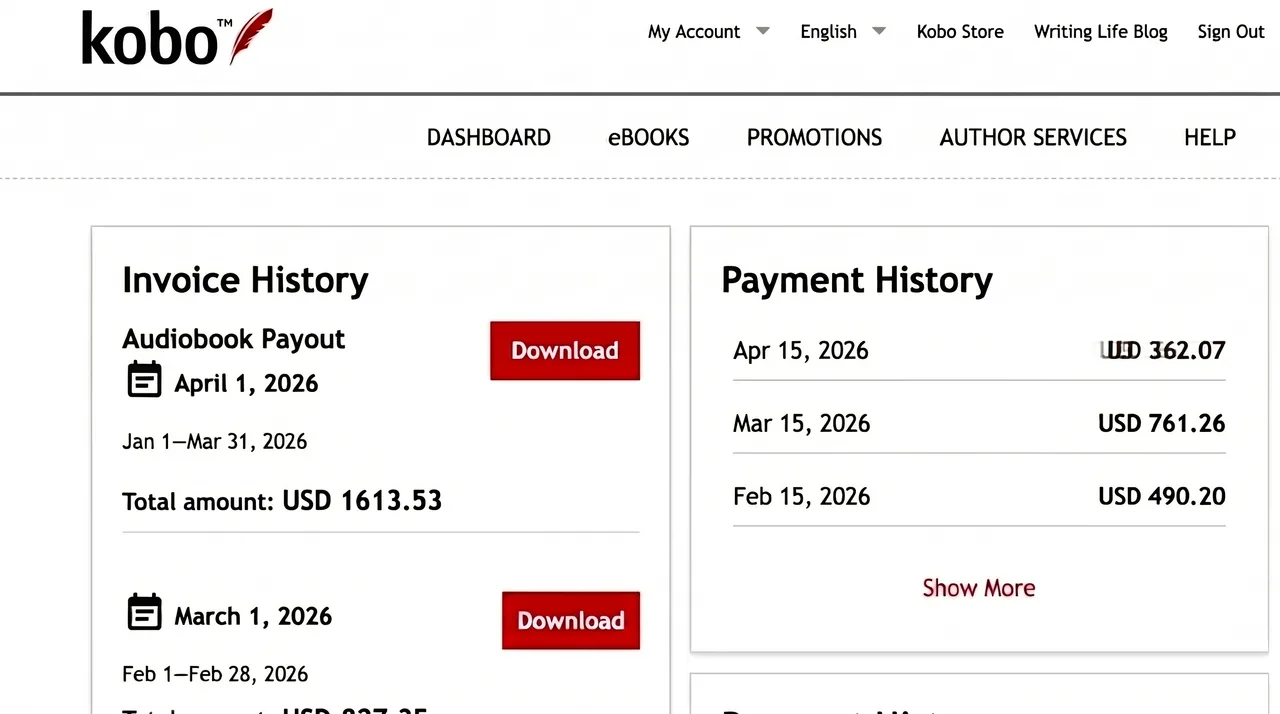Select the Feb 15, 2026 payment date
This screenshot has height=714, width=1280.
coord(802,497)
